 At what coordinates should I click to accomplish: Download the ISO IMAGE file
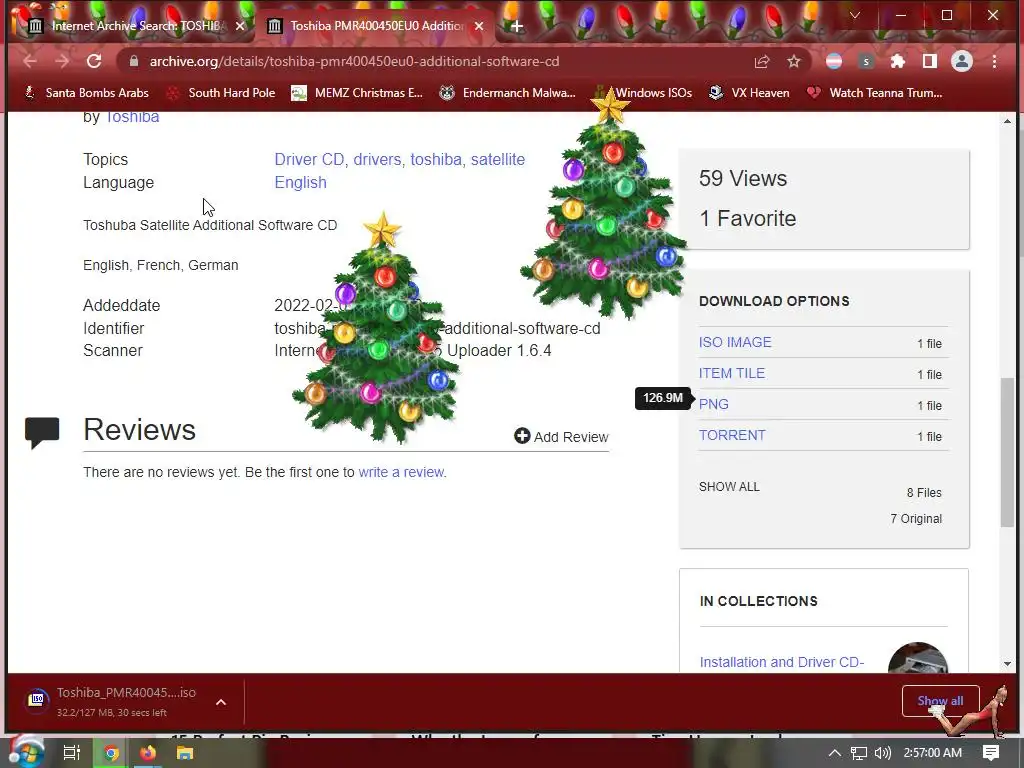(x=735, y=342)
